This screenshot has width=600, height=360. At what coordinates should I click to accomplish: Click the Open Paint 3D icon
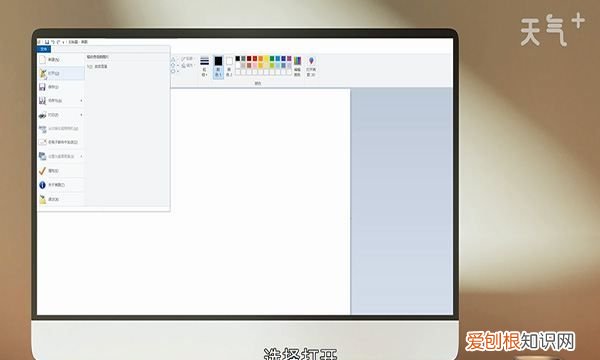[x=311, y=66]
